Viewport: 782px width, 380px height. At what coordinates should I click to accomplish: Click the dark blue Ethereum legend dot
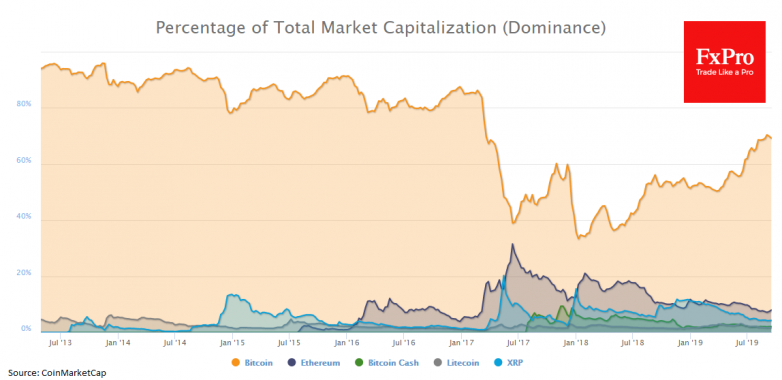(292, 363)
